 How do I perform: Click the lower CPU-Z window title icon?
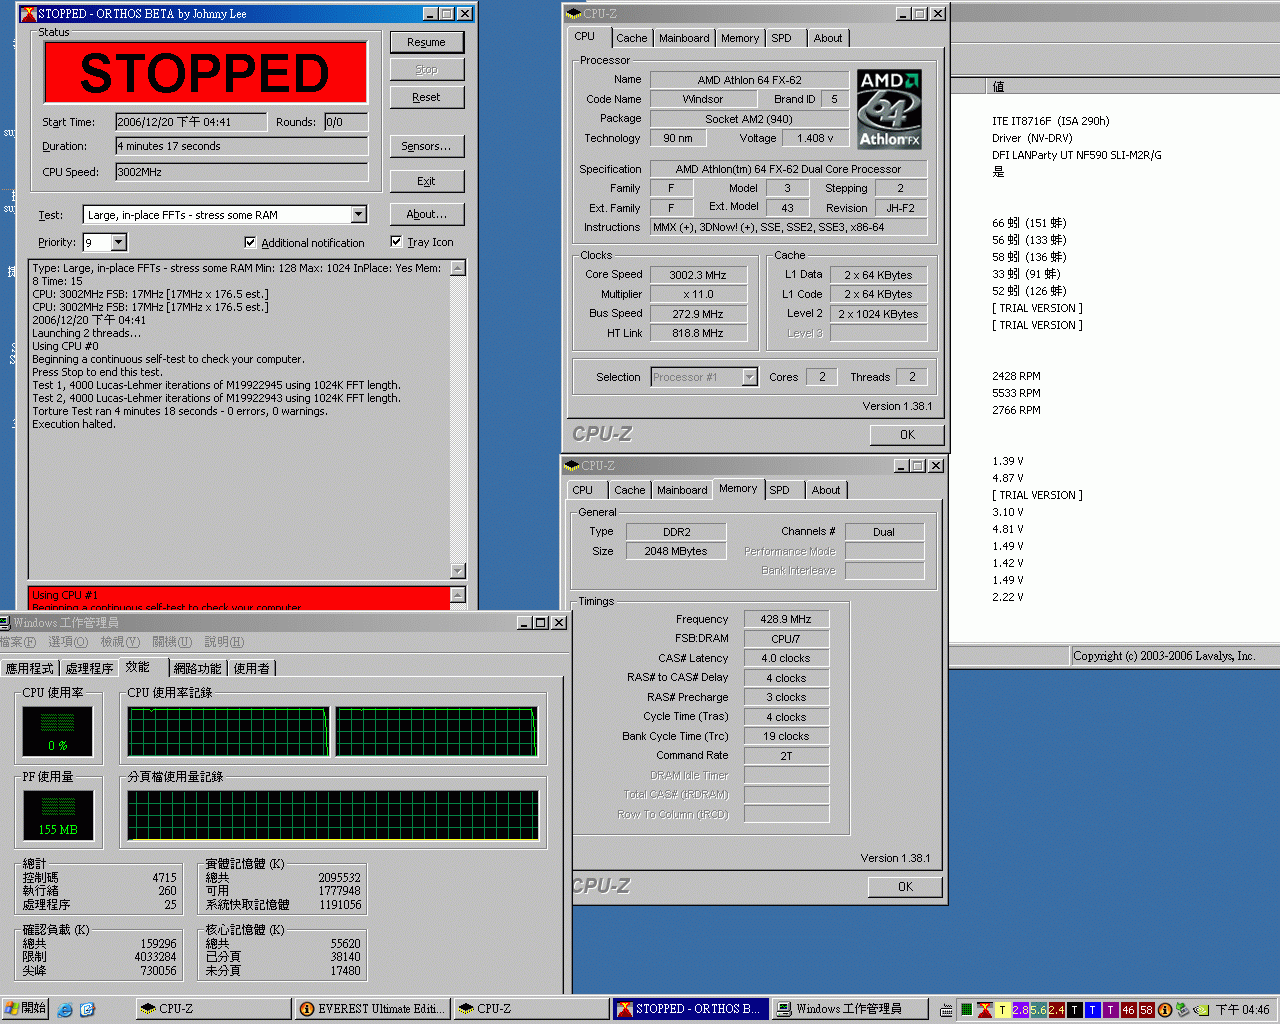click(571, 466)
